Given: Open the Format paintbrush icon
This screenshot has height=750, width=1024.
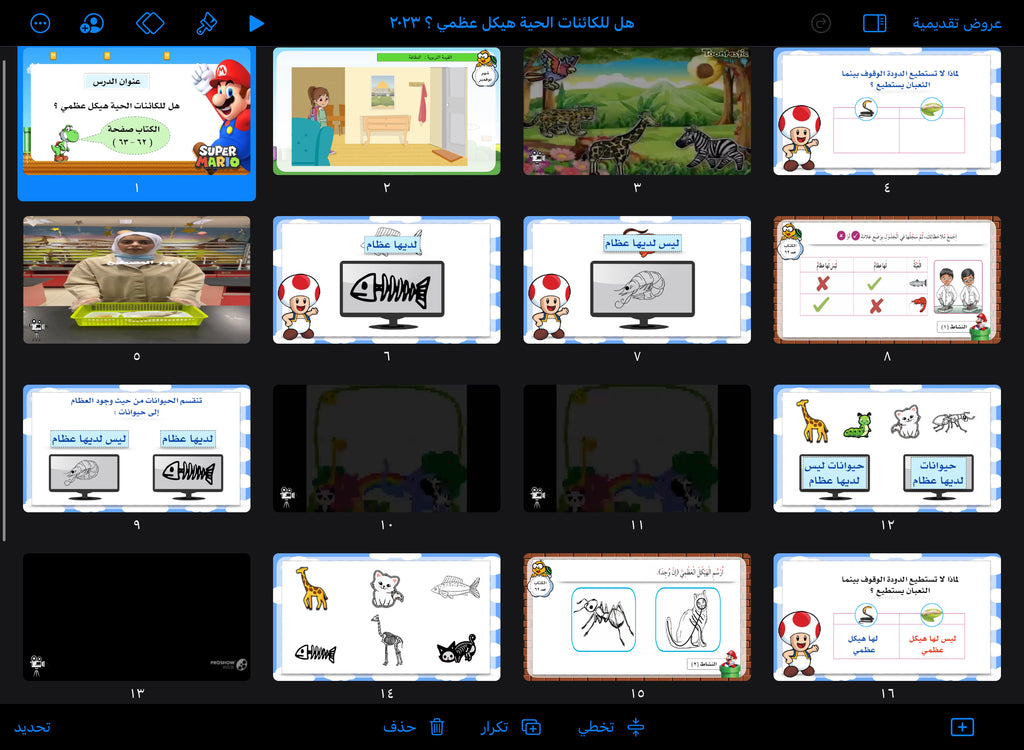Looking at the screenshot, I should [x=206, y=24].
